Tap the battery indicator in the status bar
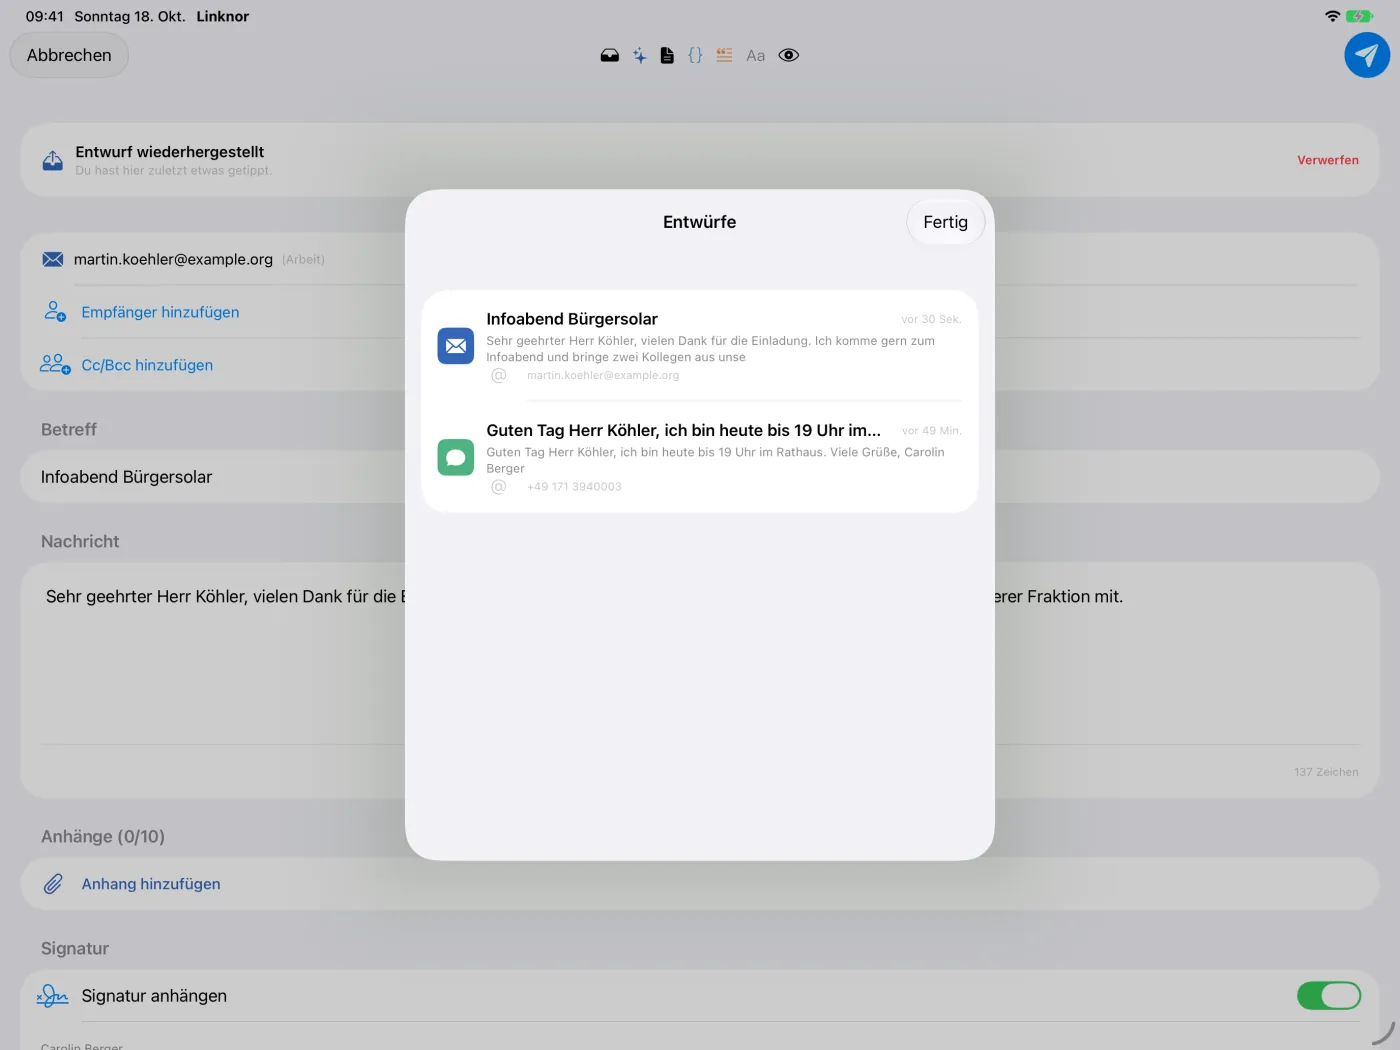Viewport: 1400px width, 1050px height. (x=1360, y=16)
